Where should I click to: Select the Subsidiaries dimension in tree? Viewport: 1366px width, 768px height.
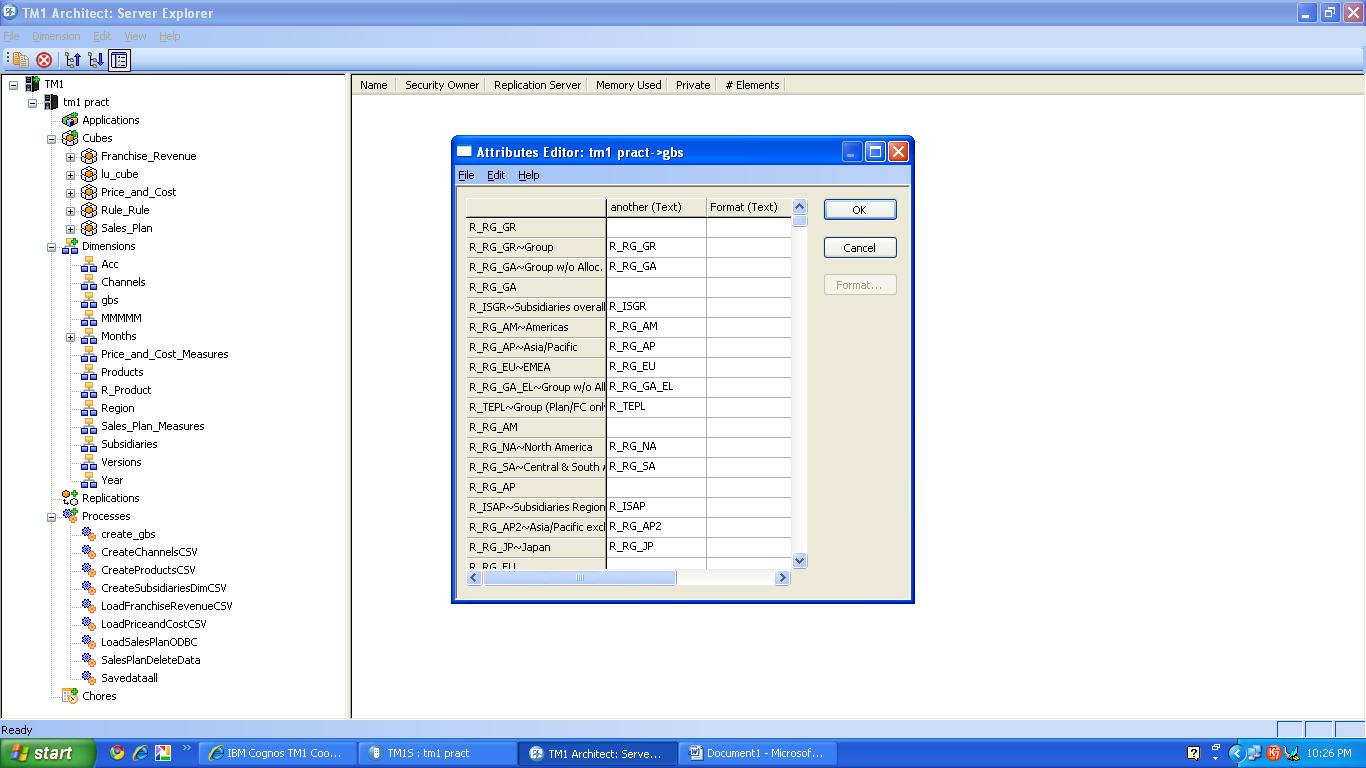(129, 444)
